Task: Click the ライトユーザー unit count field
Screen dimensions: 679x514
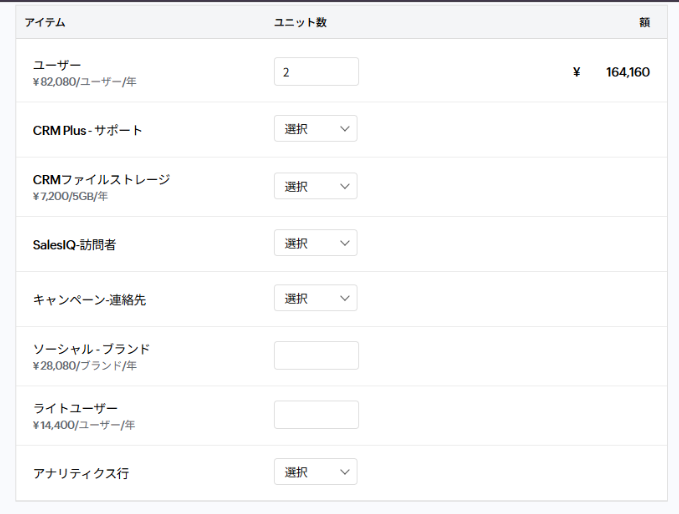Action: 316,415
